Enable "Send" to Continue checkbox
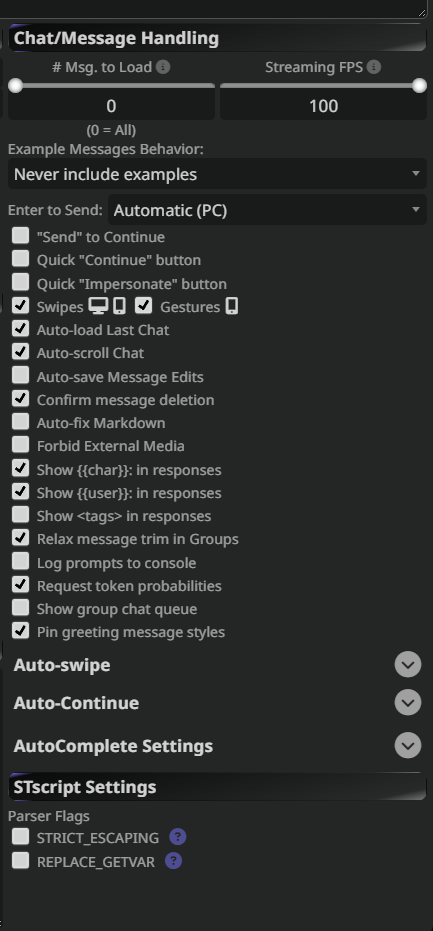This screenshot has height=931, width=433. 21,236
